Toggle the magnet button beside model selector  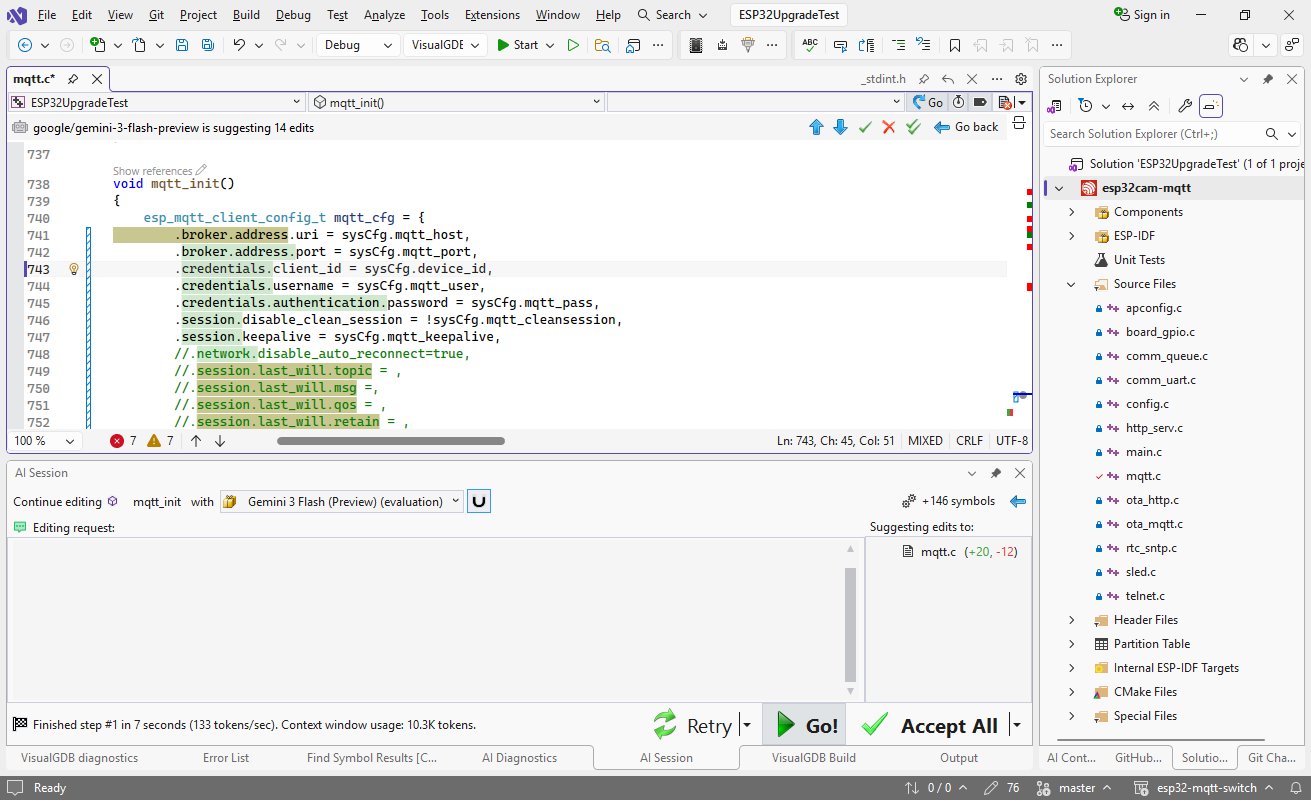tap(479, 502)
